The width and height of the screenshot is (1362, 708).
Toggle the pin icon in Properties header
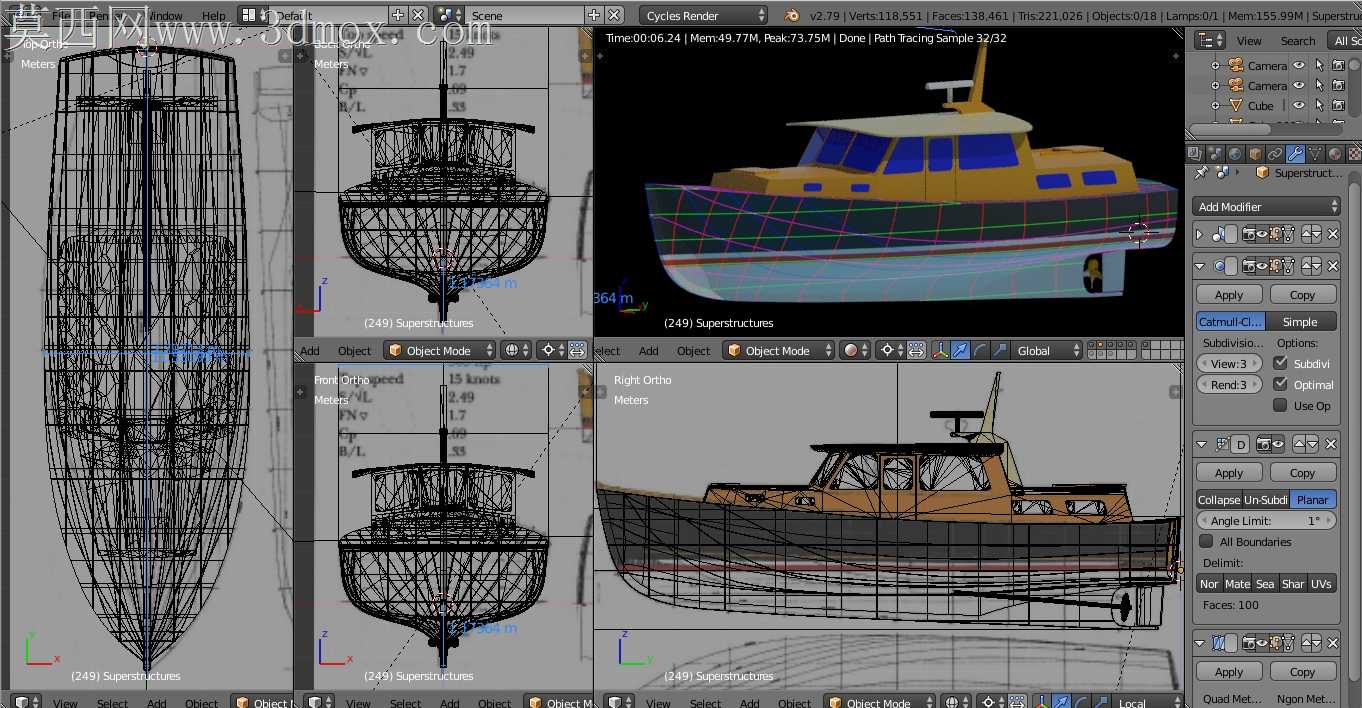[x=1201, y=173]
